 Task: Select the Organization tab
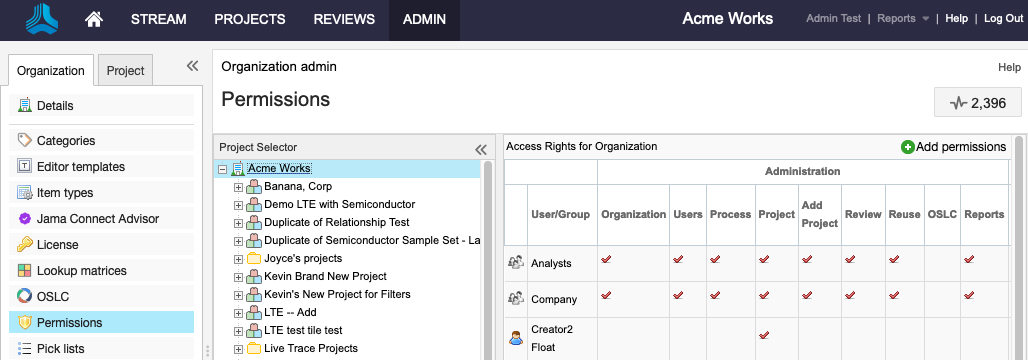pyautogui.click(x=51, y=70)
